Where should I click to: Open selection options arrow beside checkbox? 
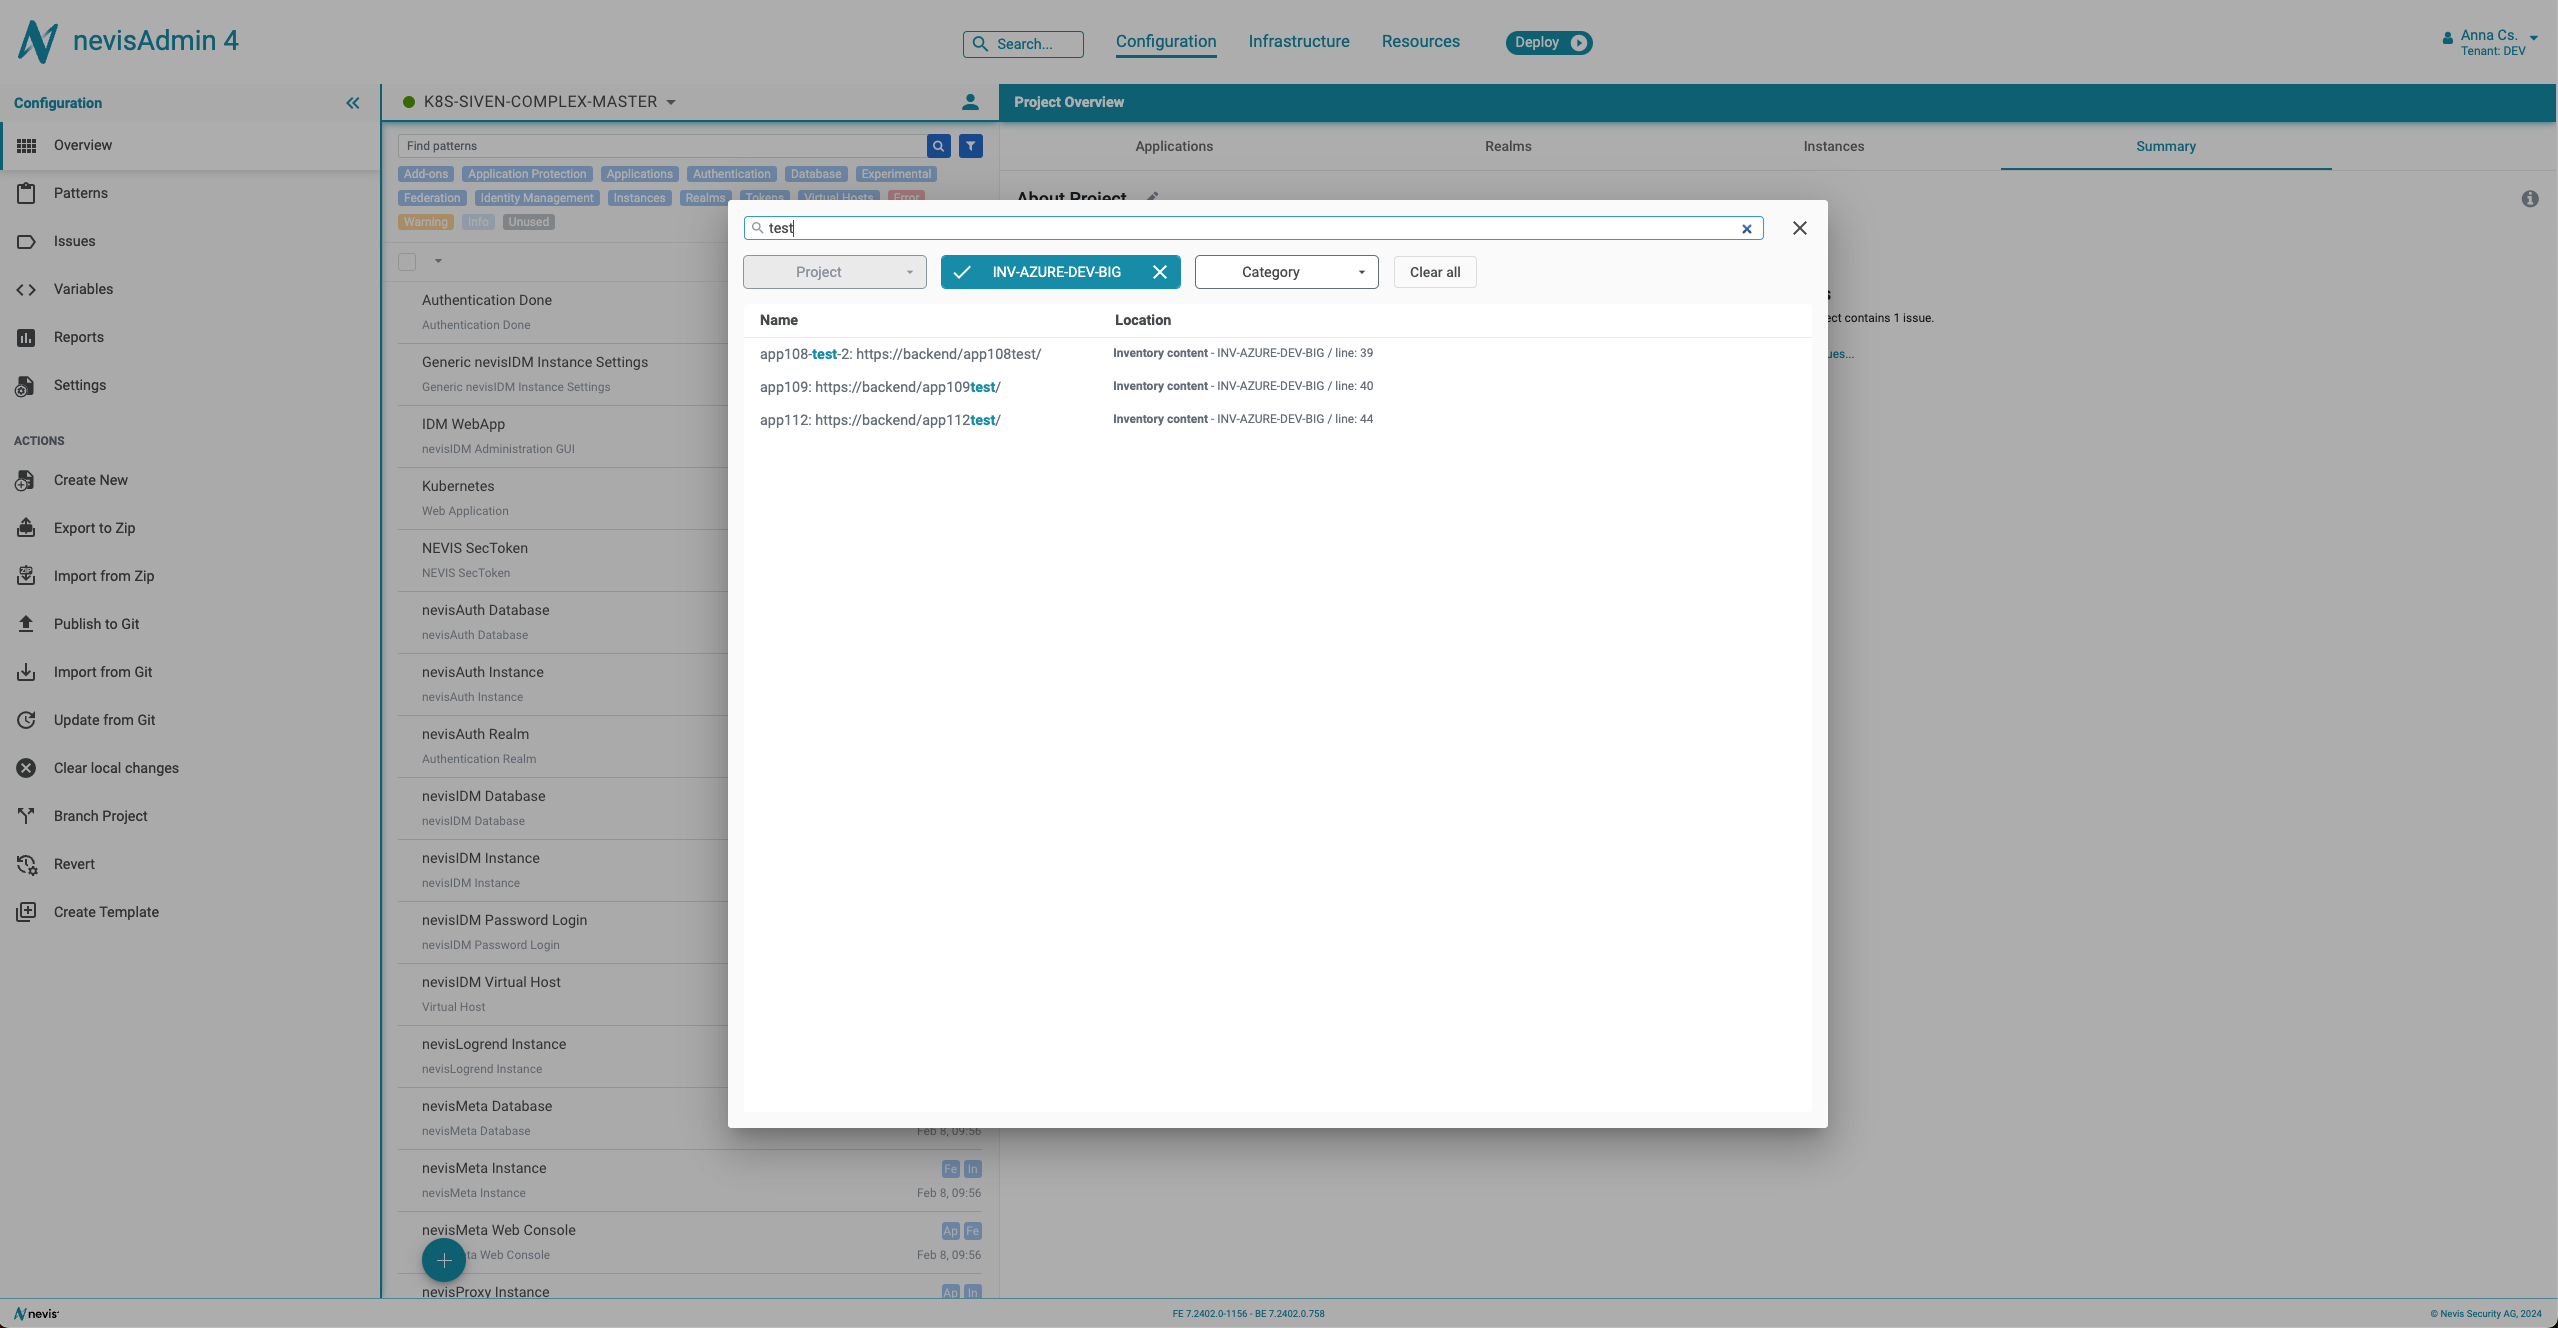pyautogui.click(x=438, y=262)
